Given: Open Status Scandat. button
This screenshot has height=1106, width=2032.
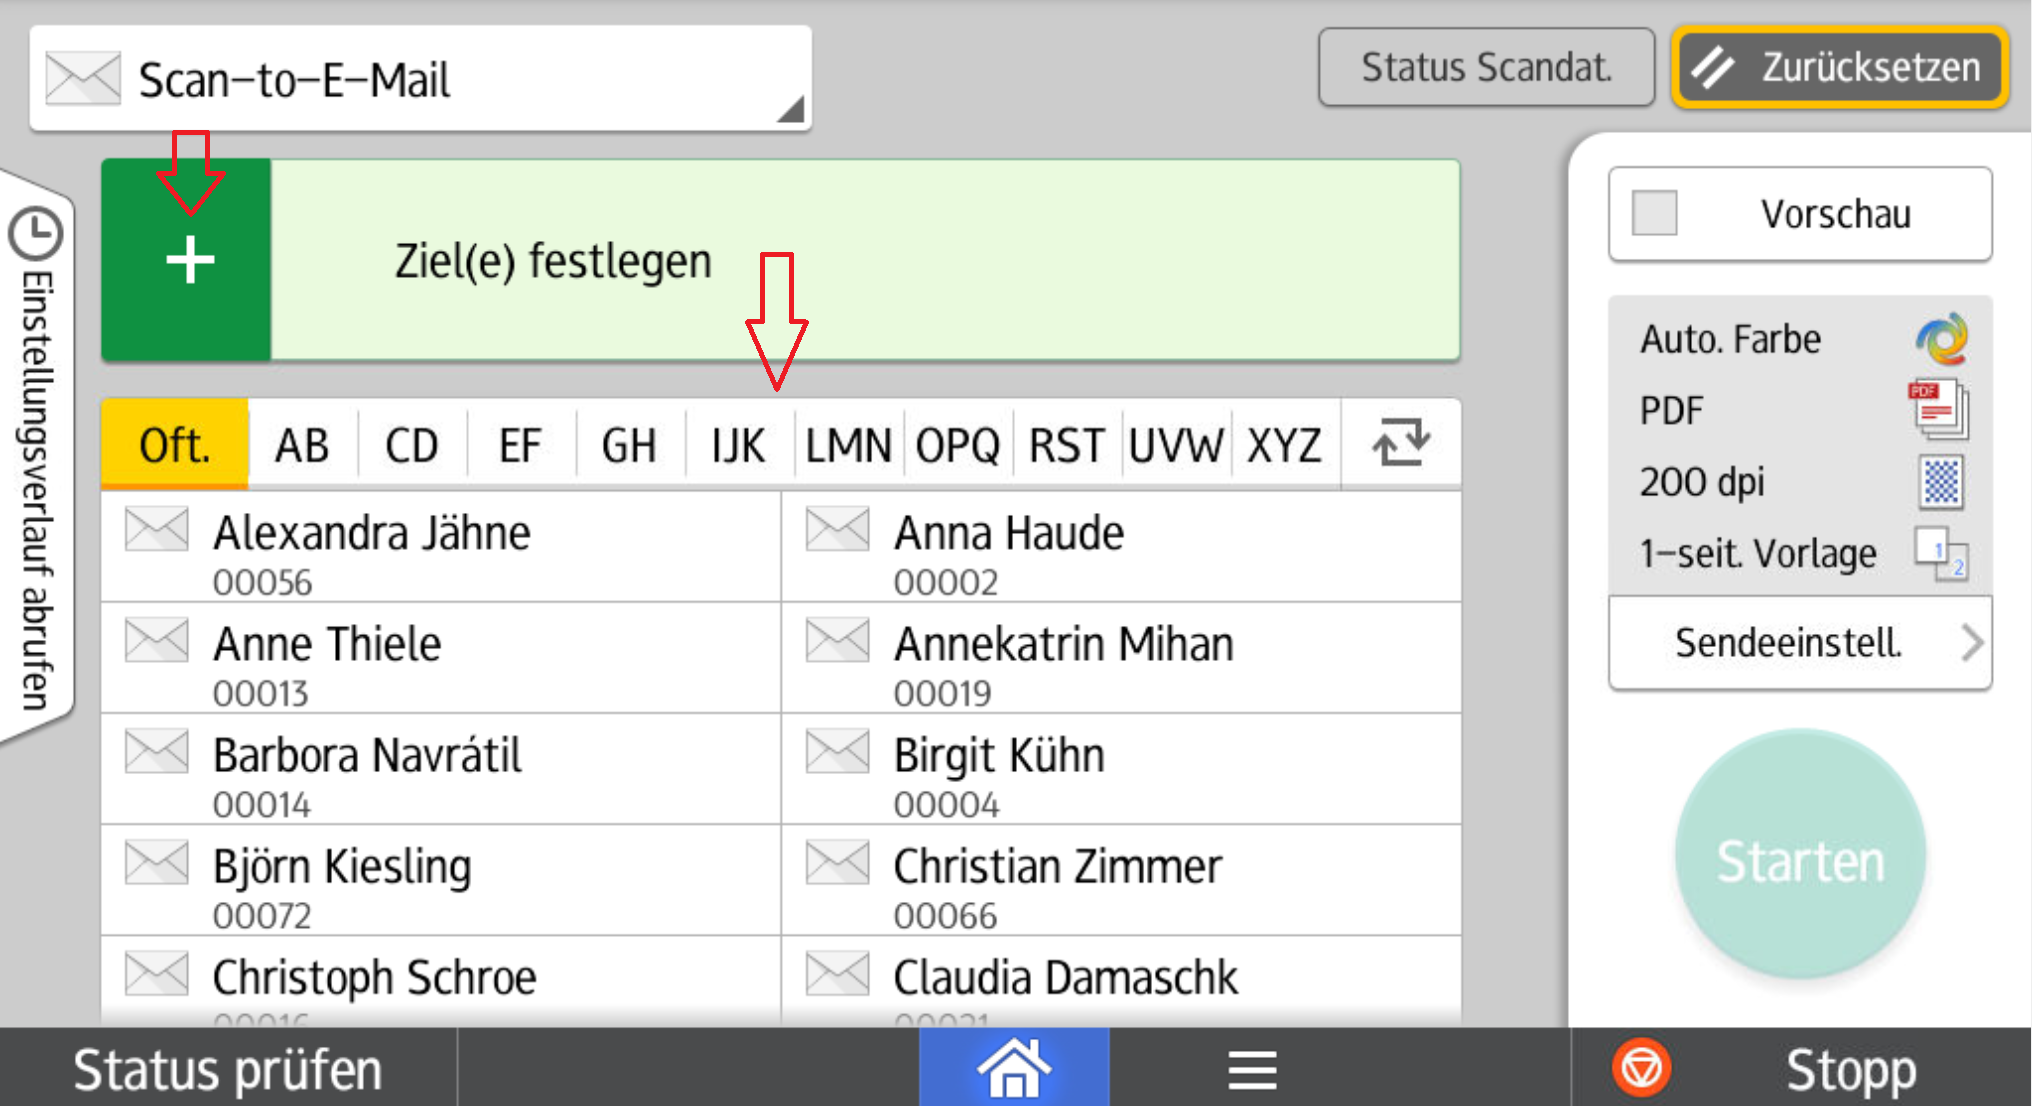Looking at the screenshot, I should 1486,67.
